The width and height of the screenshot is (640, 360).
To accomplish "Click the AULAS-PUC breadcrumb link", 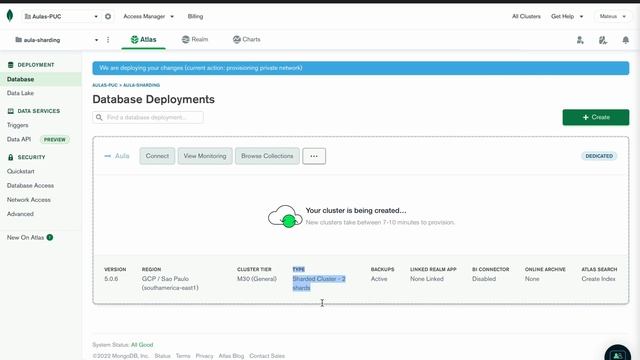I will [x=105, y=85].
